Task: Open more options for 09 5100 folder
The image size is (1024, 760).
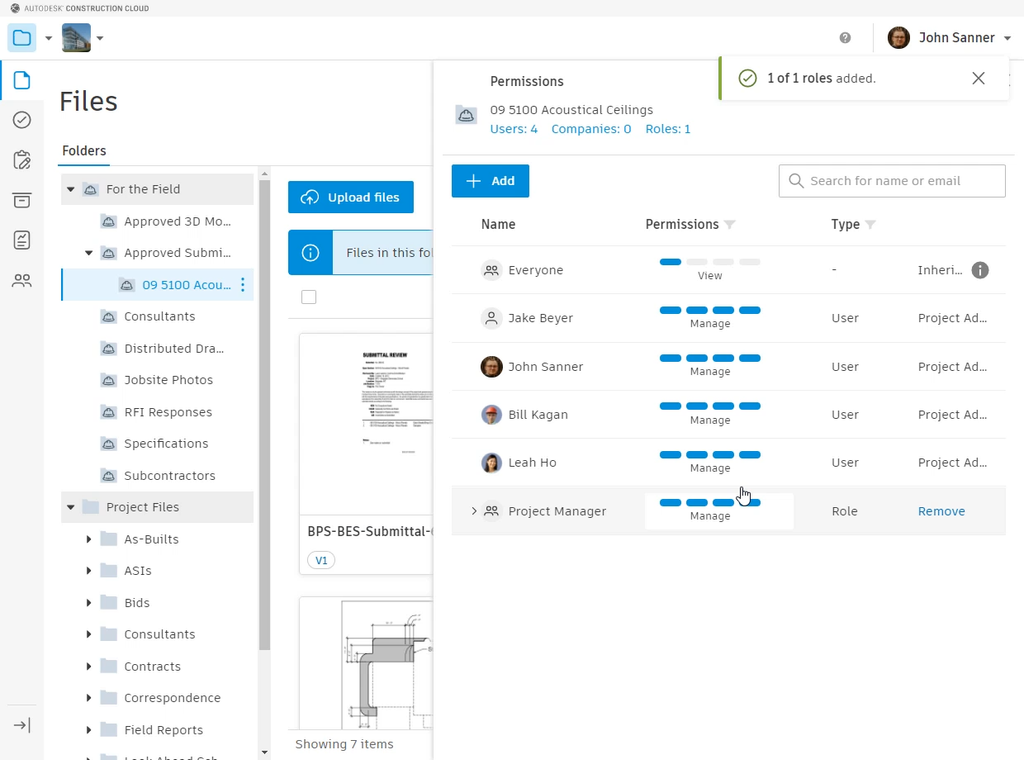Action: (242, 285)
